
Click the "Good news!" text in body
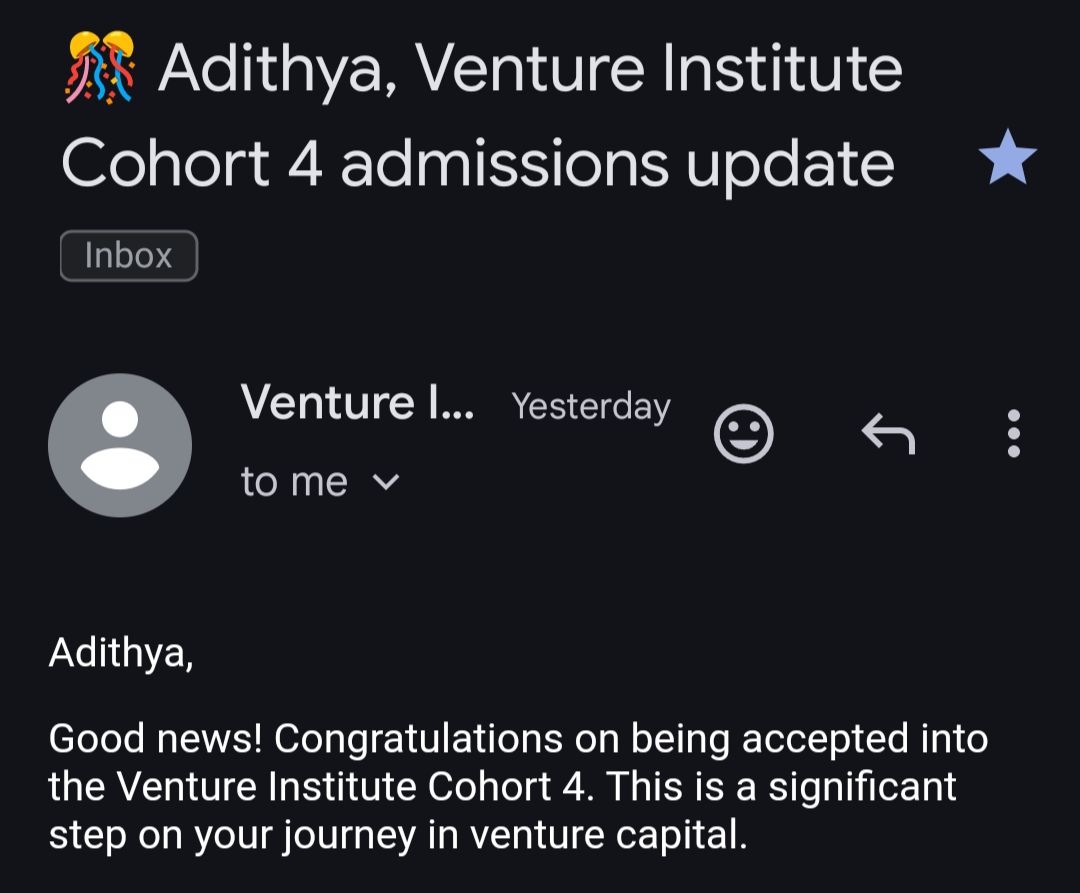click(155, 739)
